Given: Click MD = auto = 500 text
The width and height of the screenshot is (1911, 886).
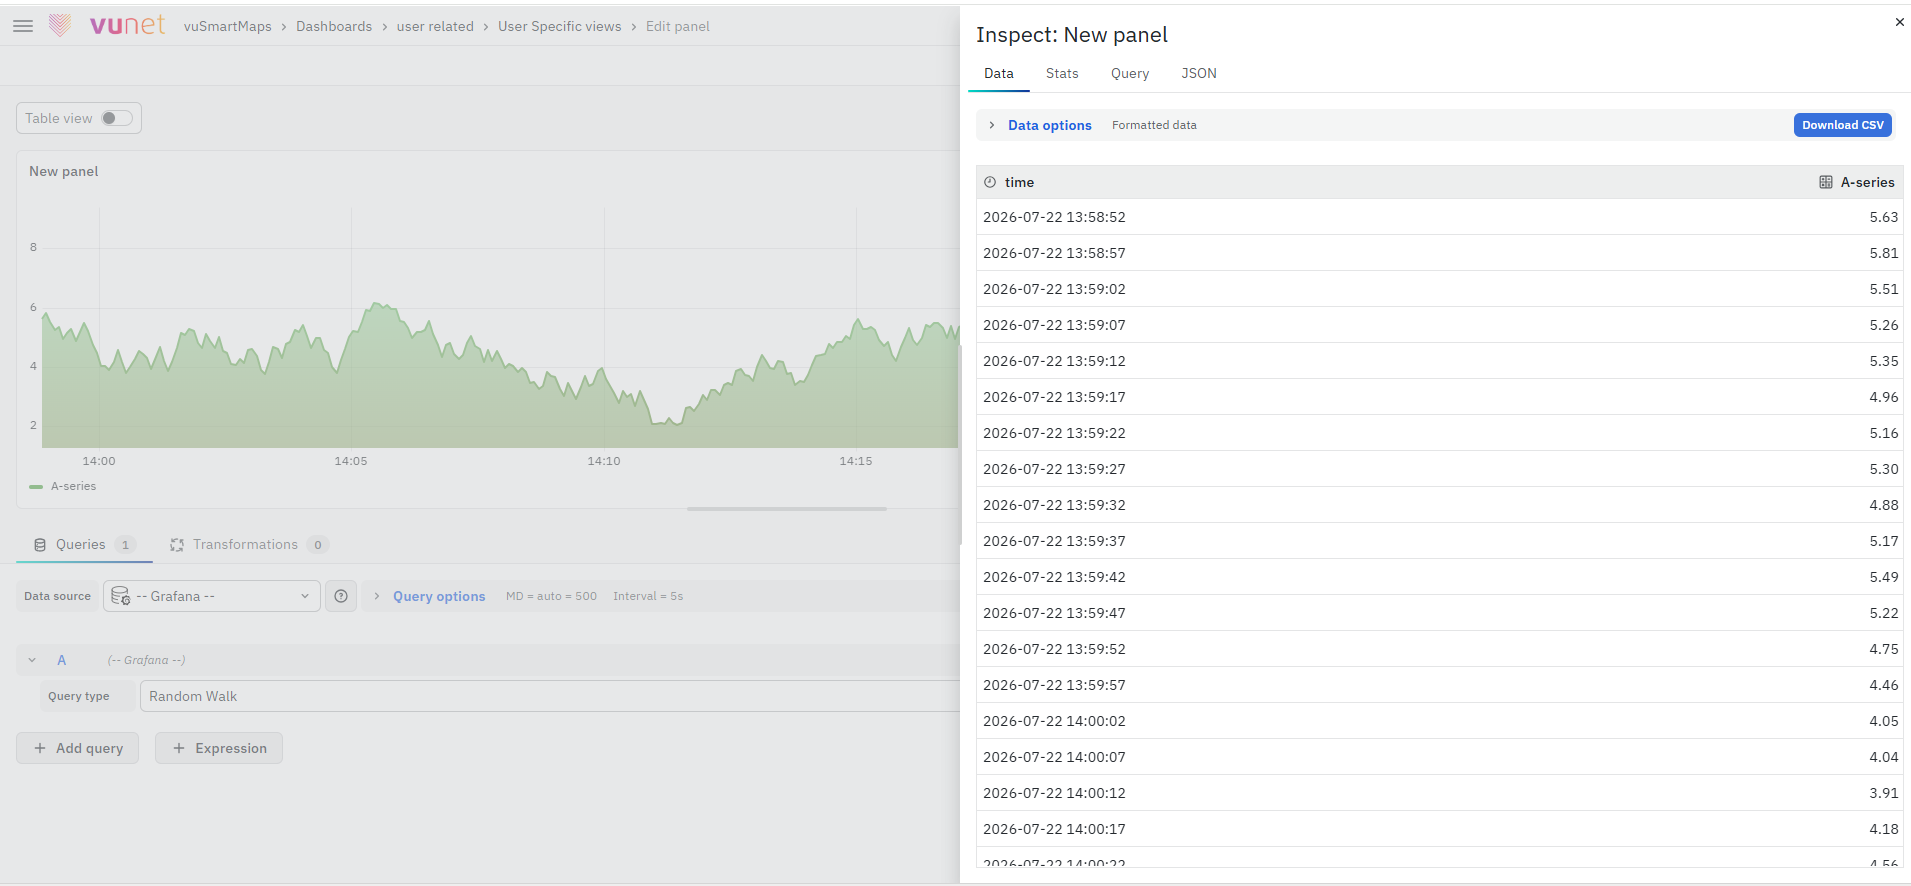Looking at the screenshot, I should coord(551,596).
